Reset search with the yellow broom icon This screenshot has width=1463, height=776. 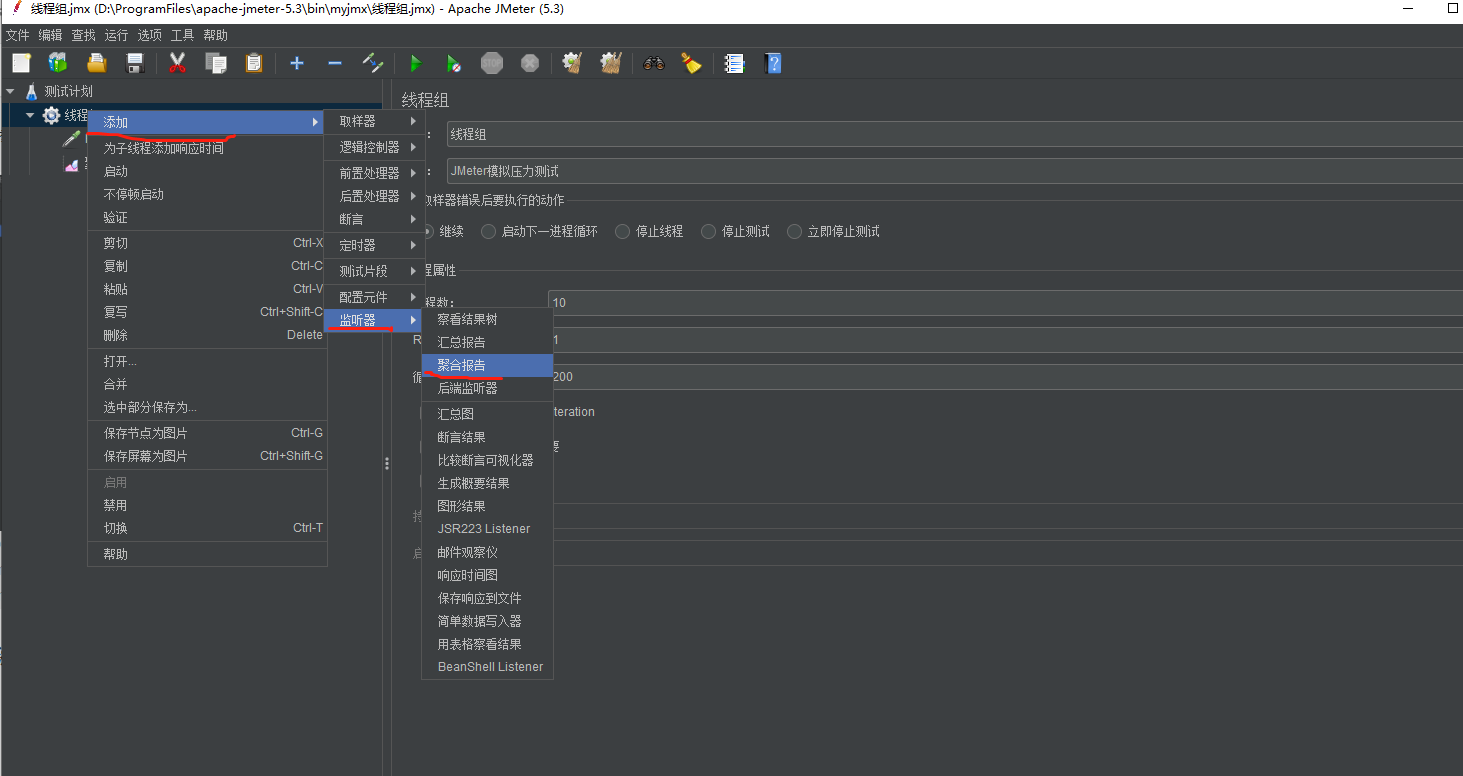click(691, 63)
